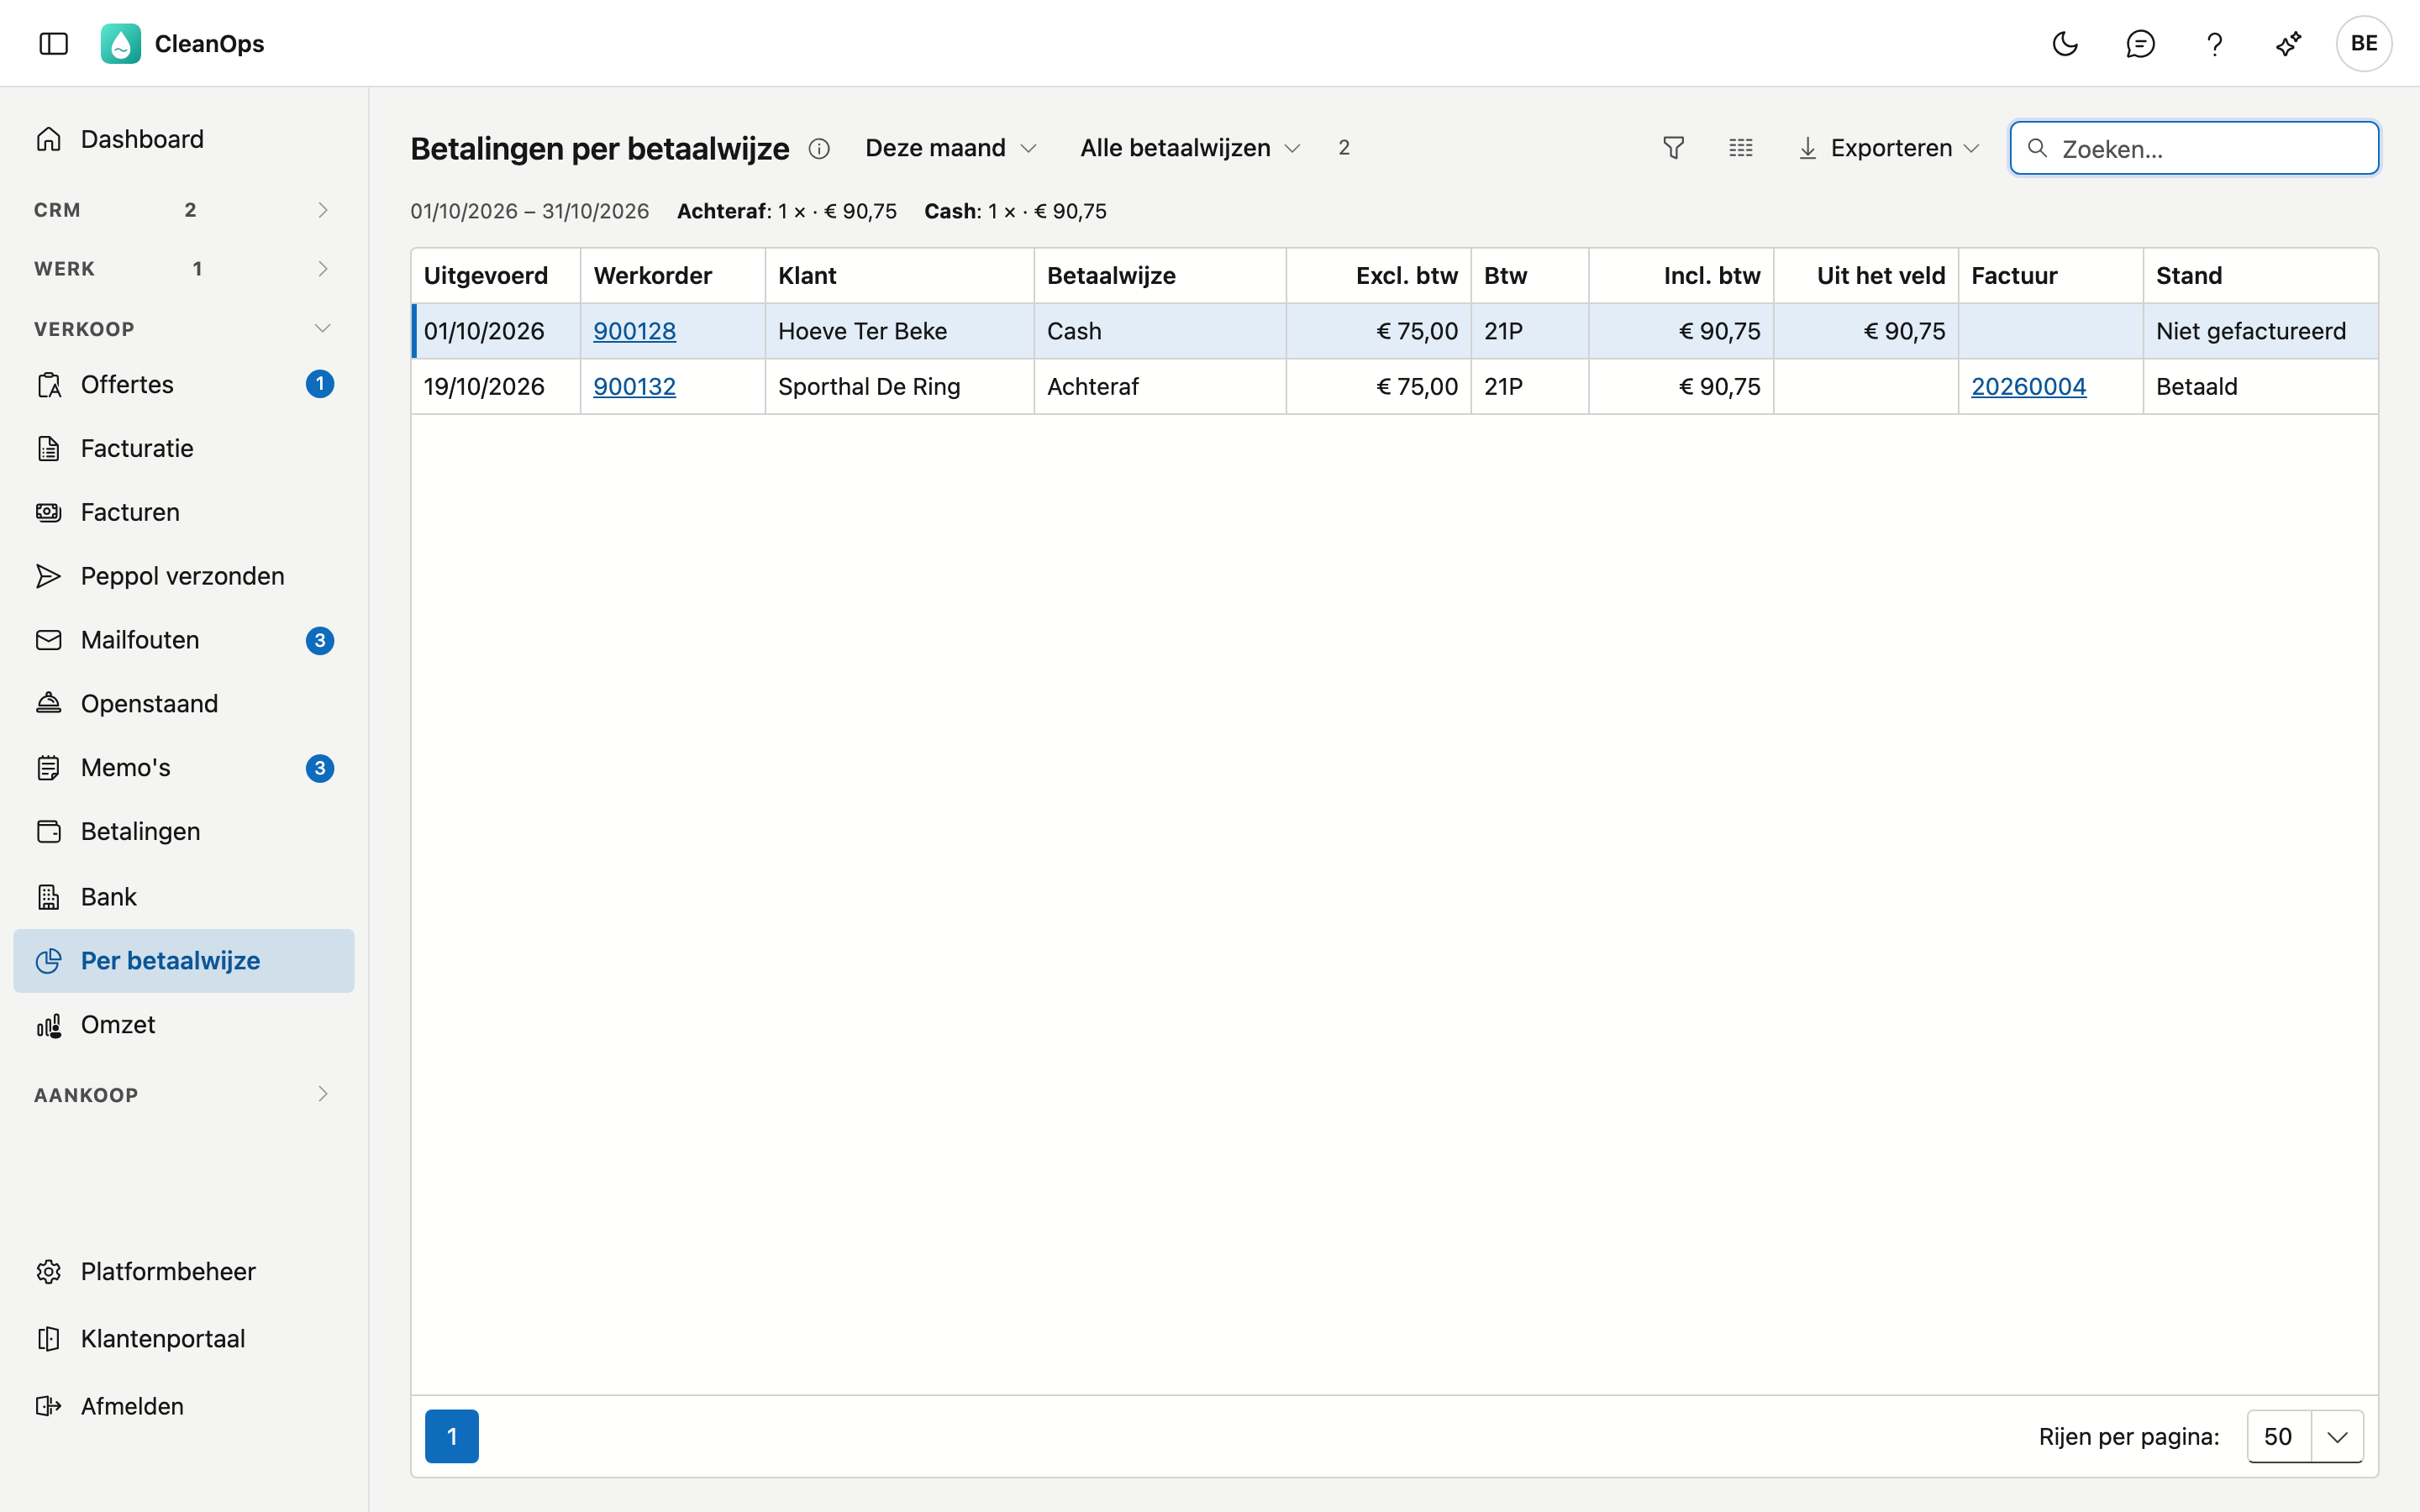Open Peppol verzonden page
The height and width of the screenshot is (1512, 2420).
pos(183,576)
